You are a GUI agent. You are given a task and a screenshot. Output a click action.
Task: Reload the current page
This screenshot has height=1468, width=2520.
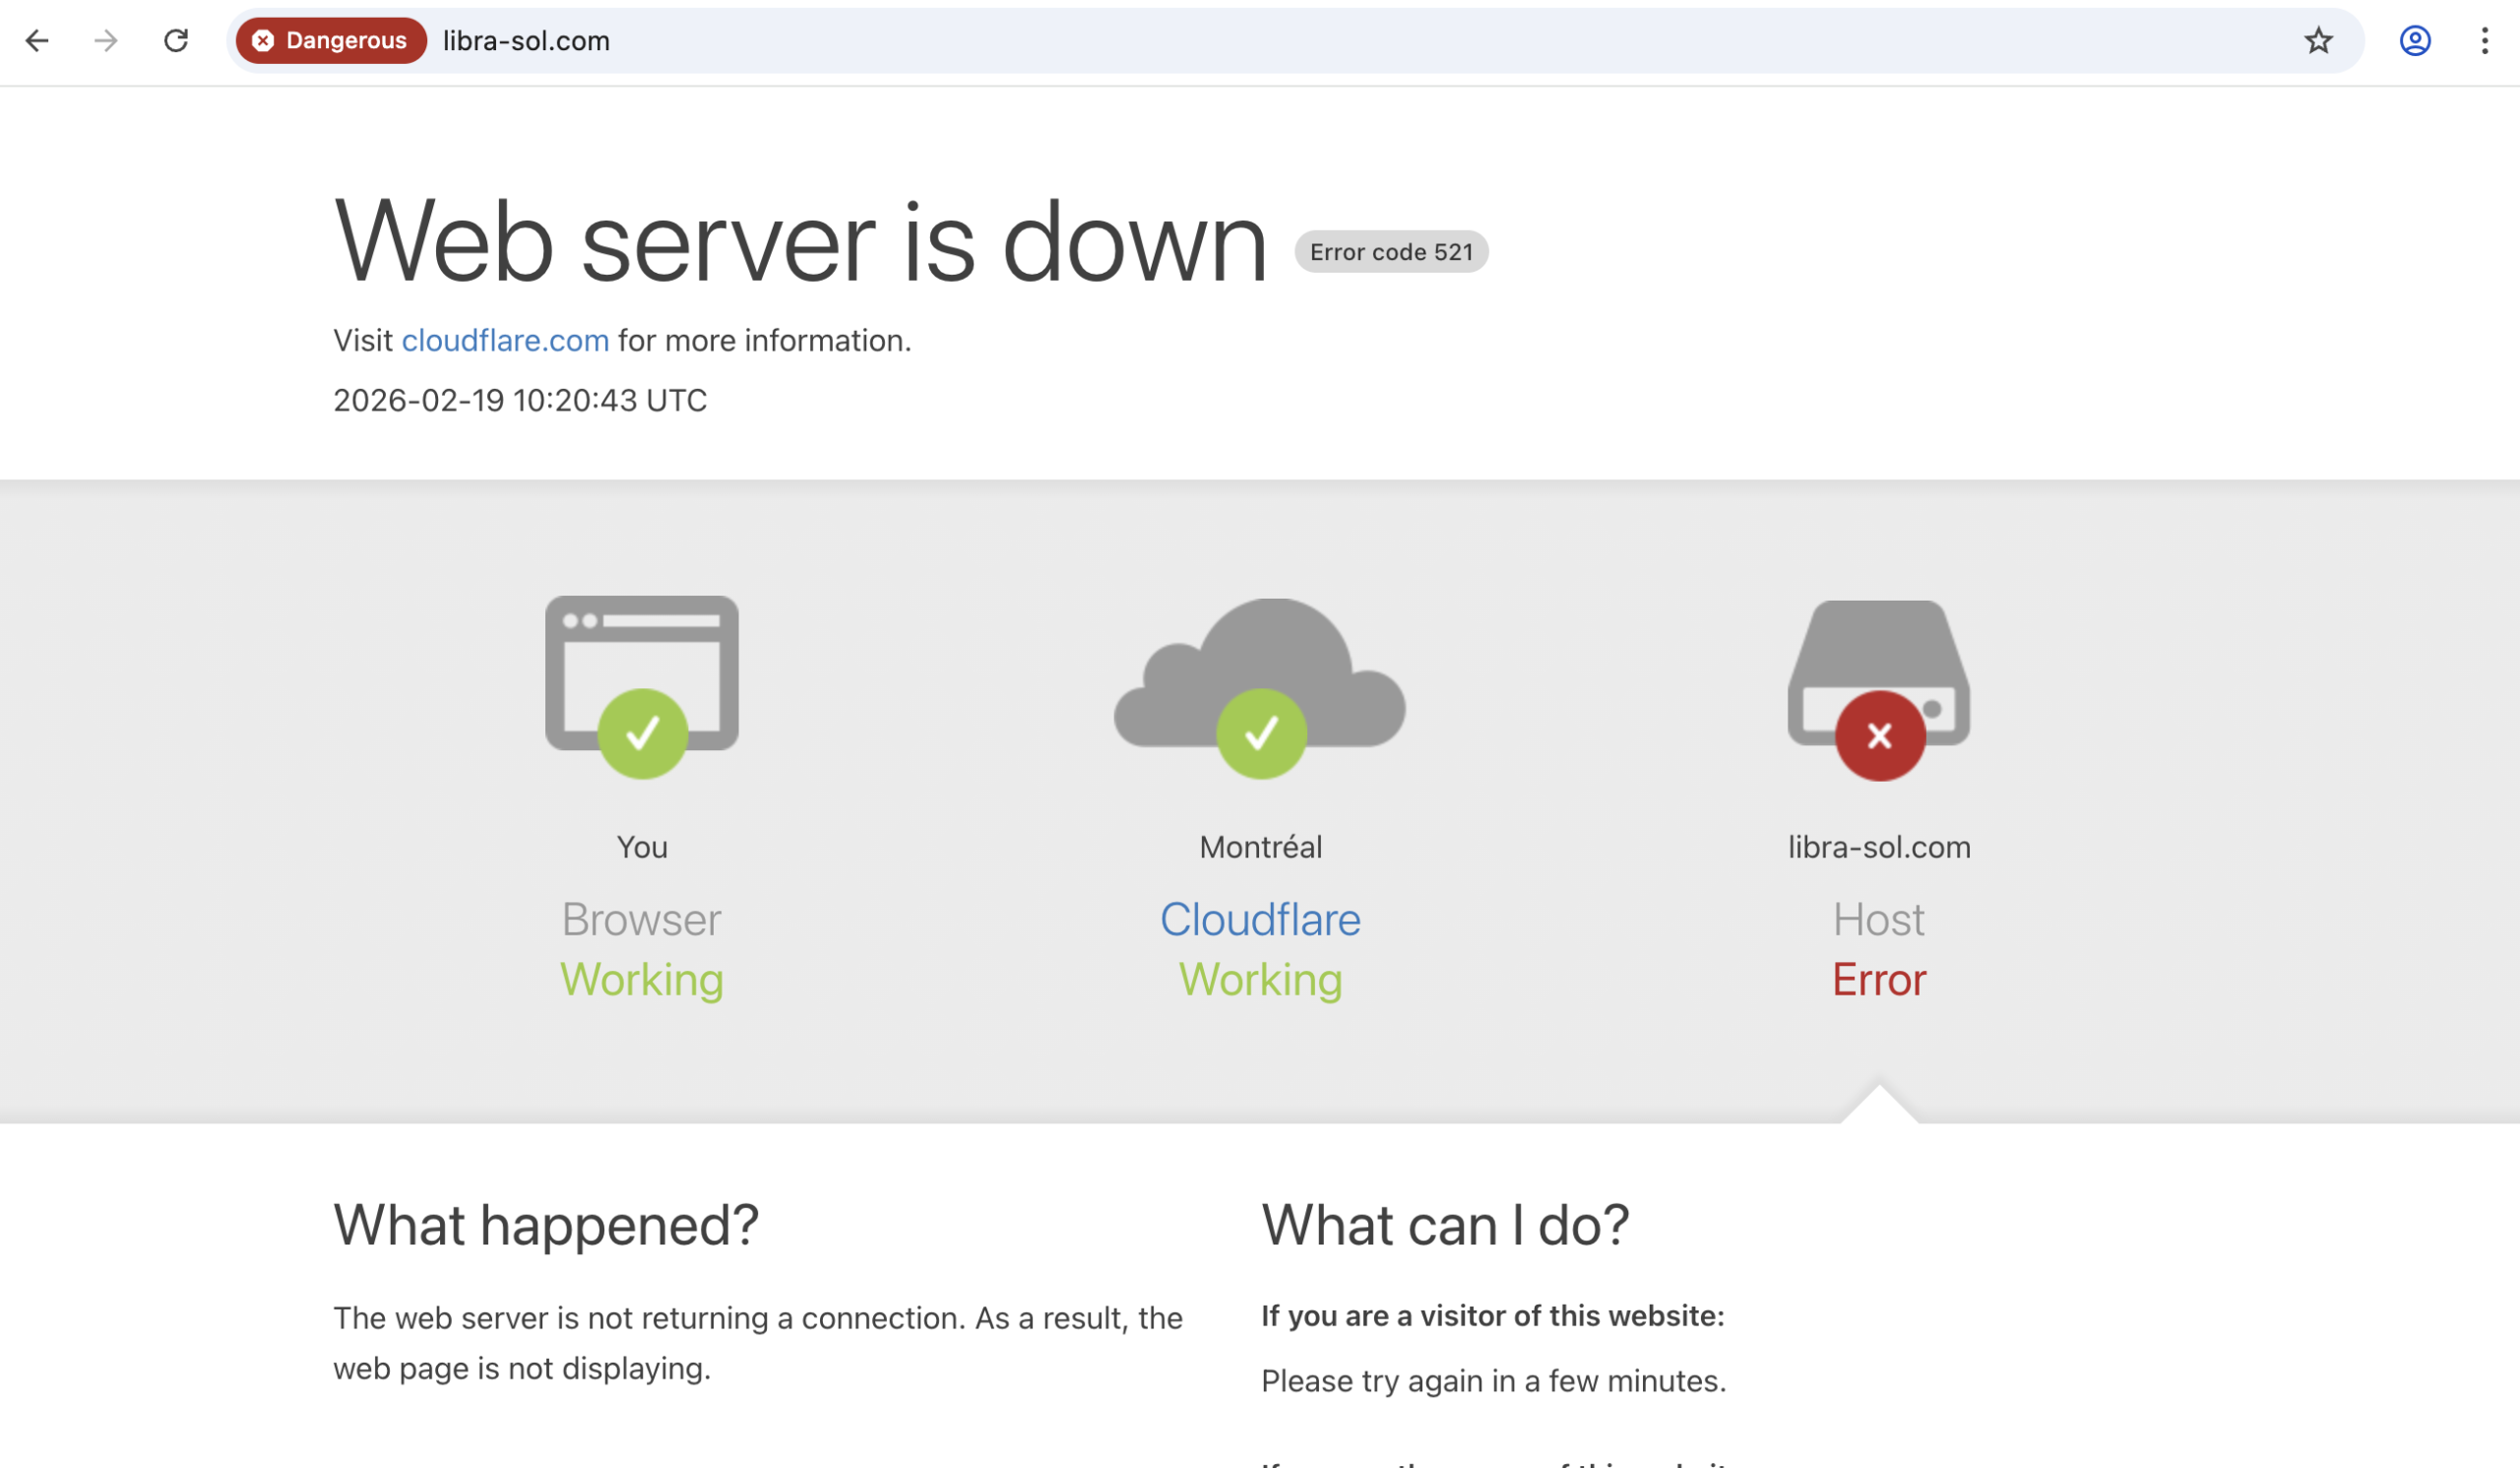tap(176, 41)
